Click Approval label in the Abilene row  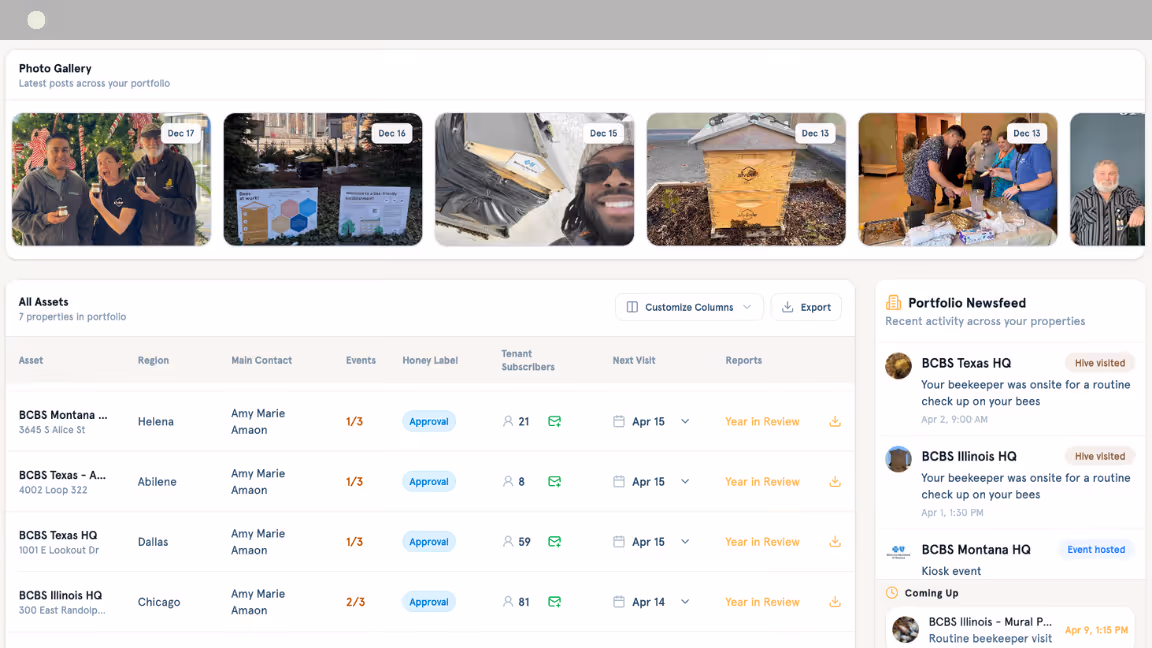429,482
